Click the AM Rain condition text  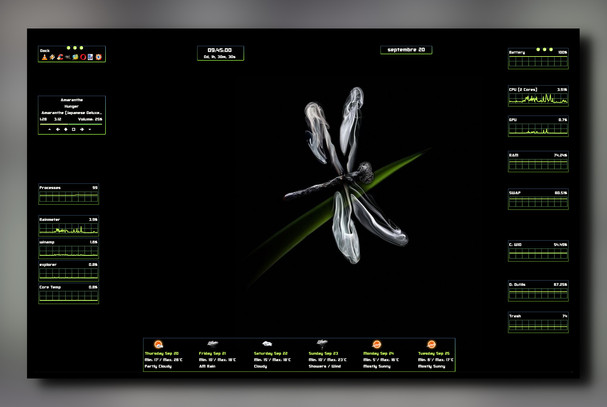click(207, 366)
